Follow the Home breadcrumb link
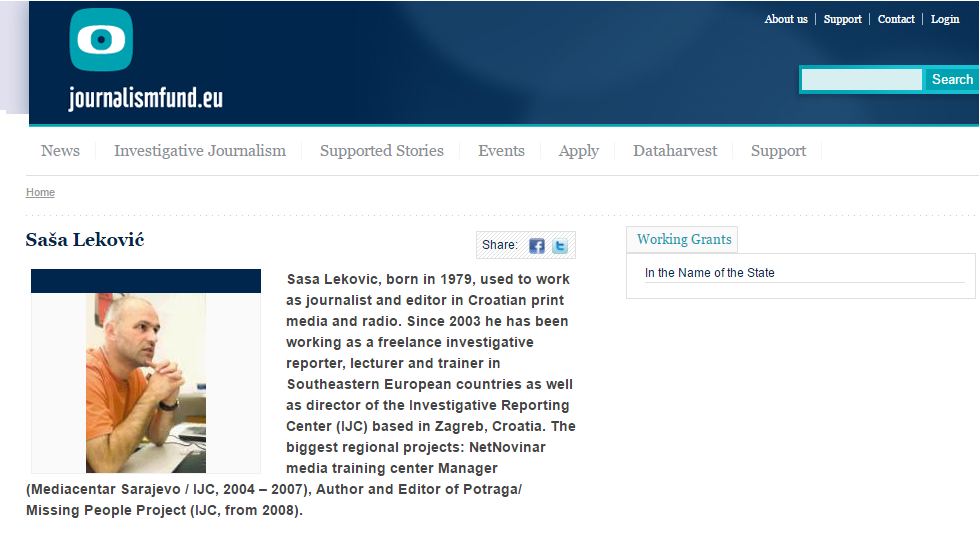This screenshot has height=545, width=979. click(x=40, y=192)
